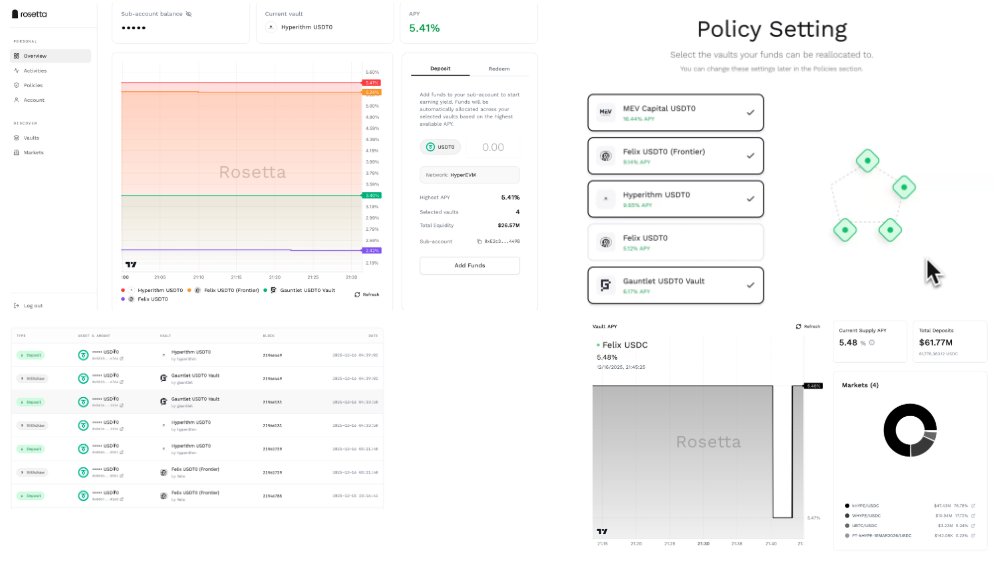Viewport: 1000px width, 561px height.
Task: Open address link icon in Gauntlet deposit row
Action: (x=122, y=405)
